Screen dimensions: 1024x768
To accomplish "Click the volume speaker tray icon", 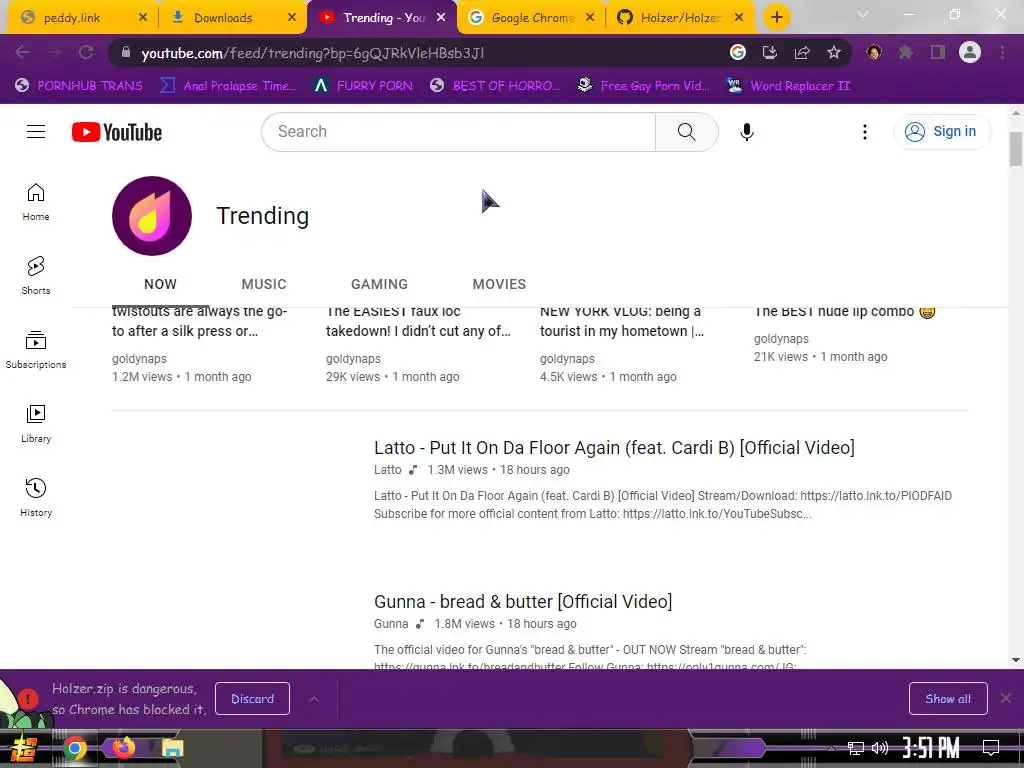I will pos(880,748).
